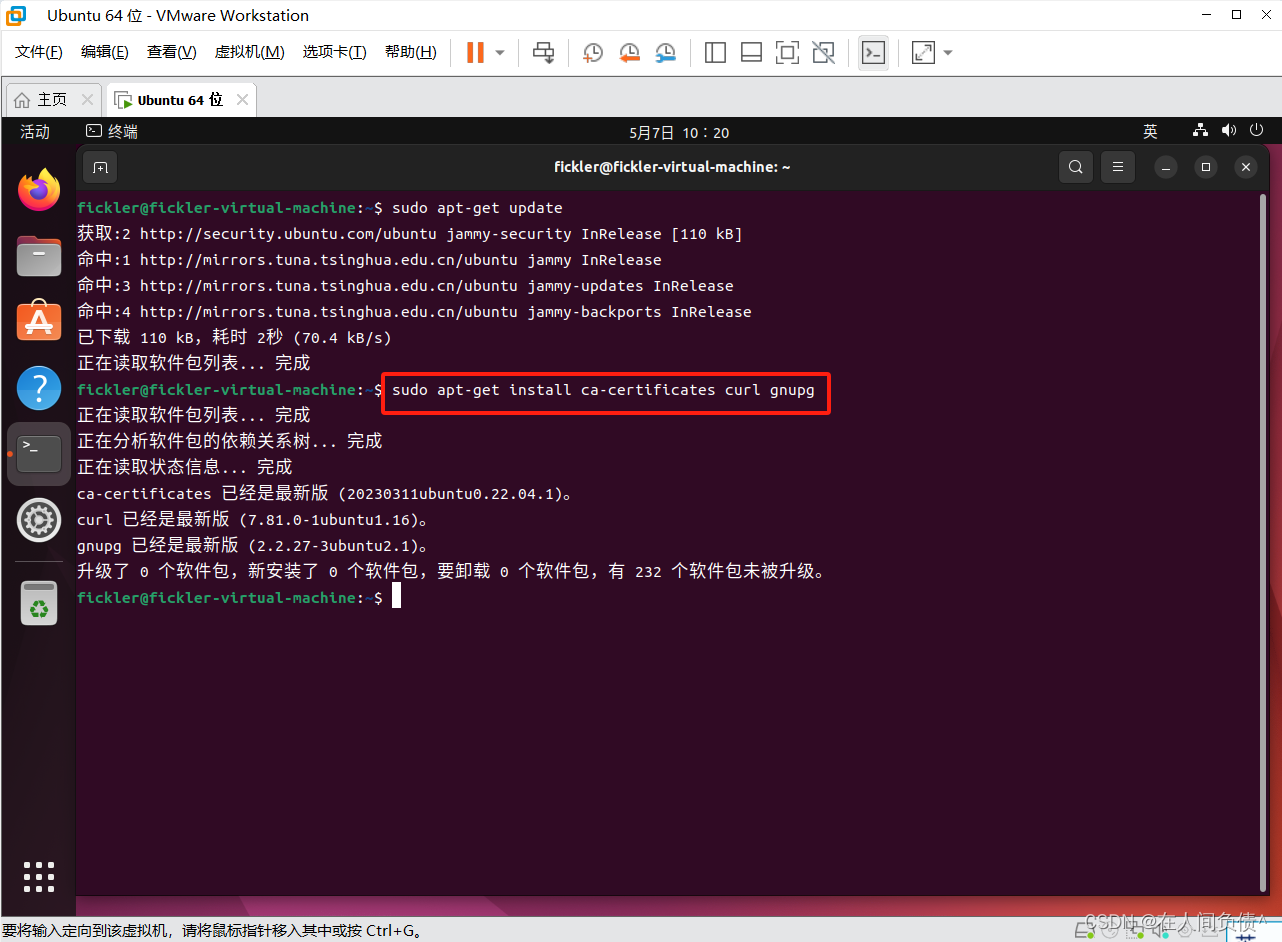
Task: Click the terminal title fickler@fickler-virtual-machine: ~
Action: tap(672, 167)
